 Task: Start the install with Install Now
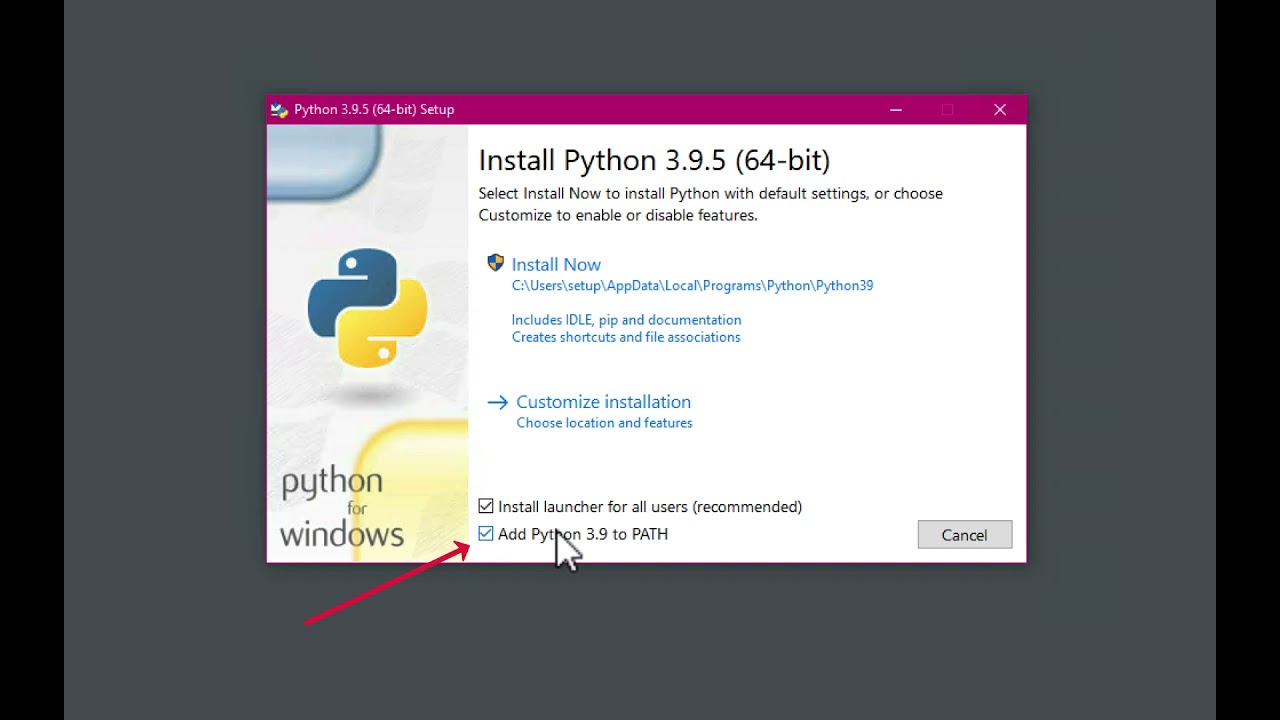pyautogui.click(x=556, y=265)
